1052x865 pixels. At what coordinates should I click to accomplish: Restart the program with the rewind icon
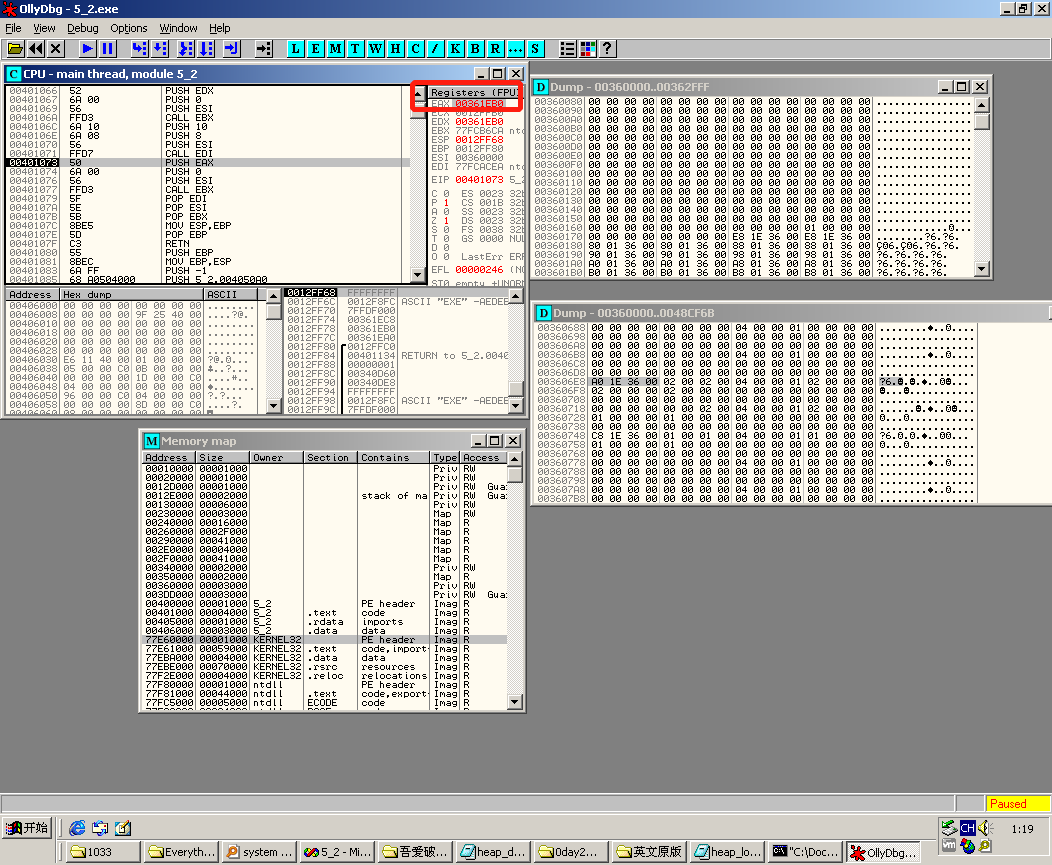point(36,48)
